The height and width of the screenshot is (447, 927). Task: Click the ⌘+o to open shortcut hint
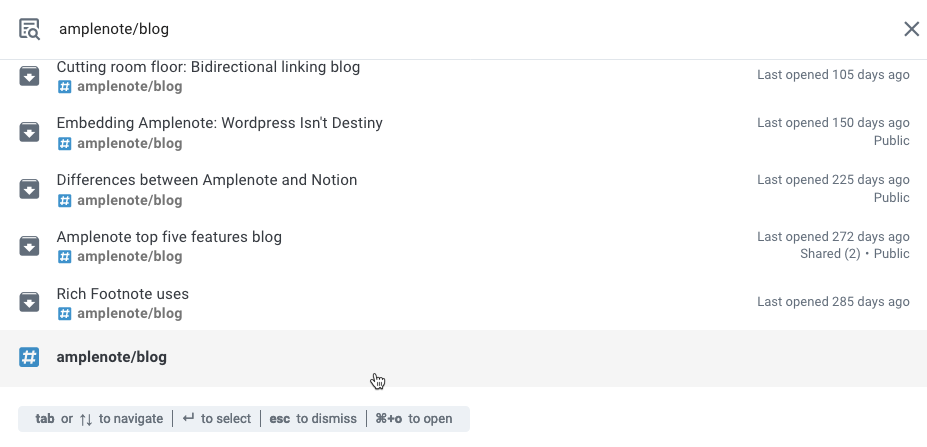pyautogui.click(x=414, y=419)
